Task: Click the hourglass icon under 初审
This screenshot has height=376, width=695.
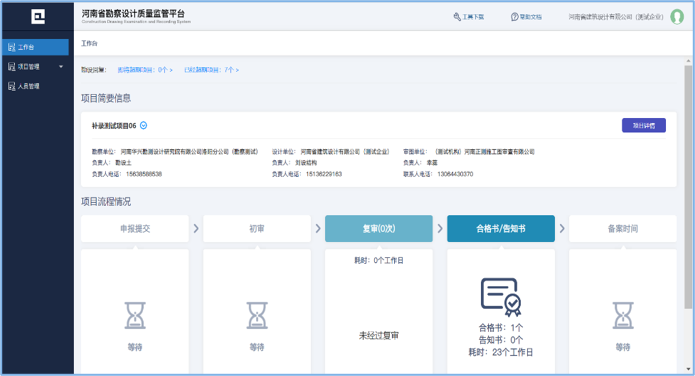Action: [x=257, y=315]
